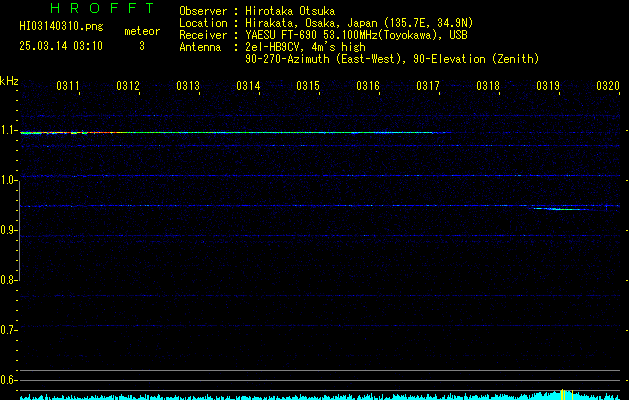
Task: Click the HROFFT title text
Action: click(x=103, y=8)
